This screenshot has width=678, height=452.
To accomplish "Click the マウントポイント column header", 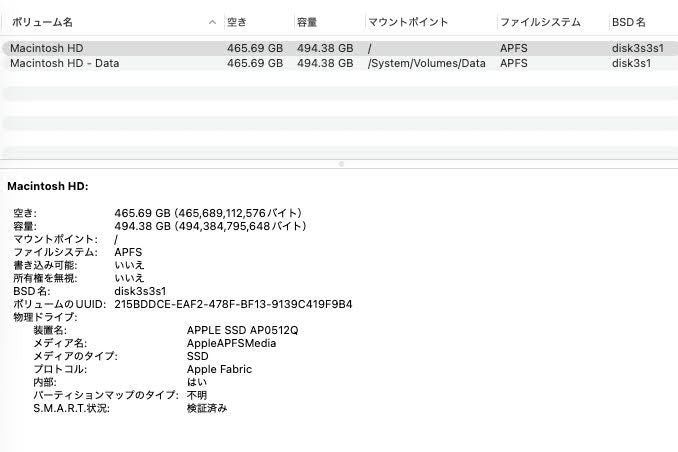I will (408, 22).
